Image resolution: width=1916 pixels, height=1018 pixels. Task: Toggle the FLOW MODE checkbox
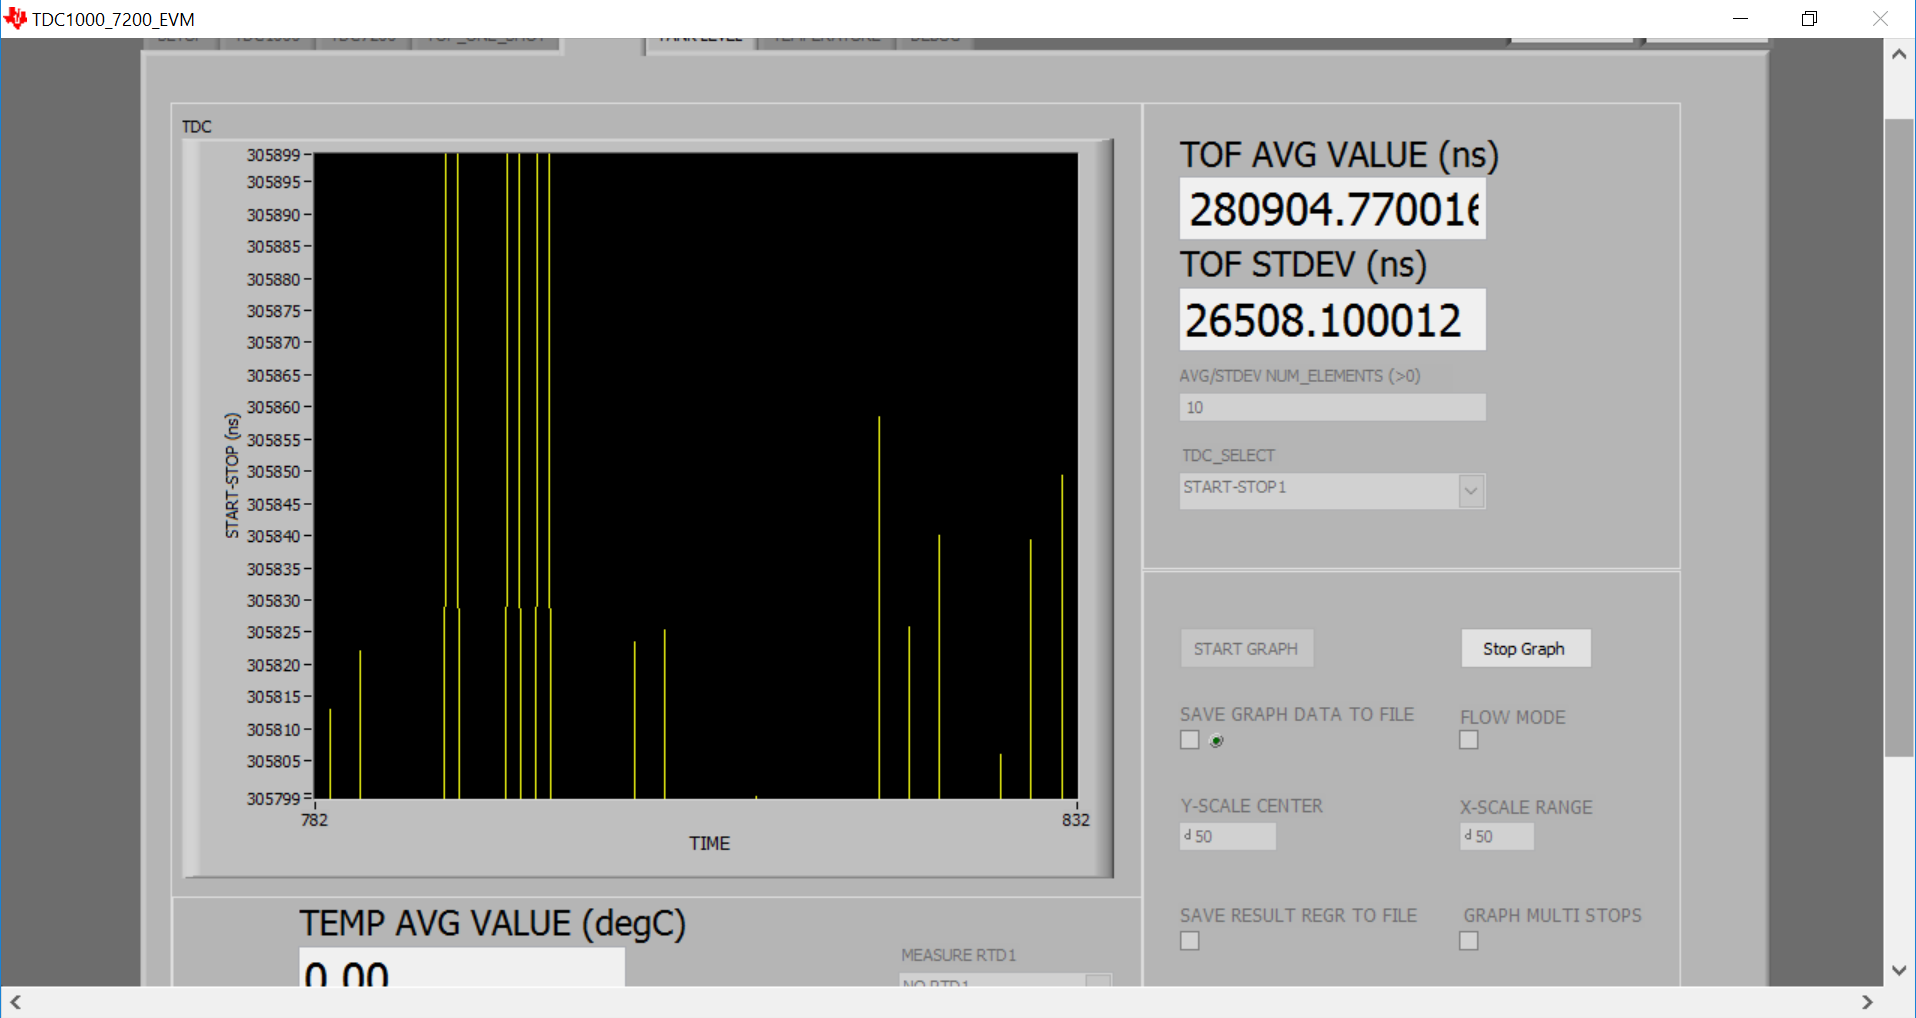click(1468, 740)
